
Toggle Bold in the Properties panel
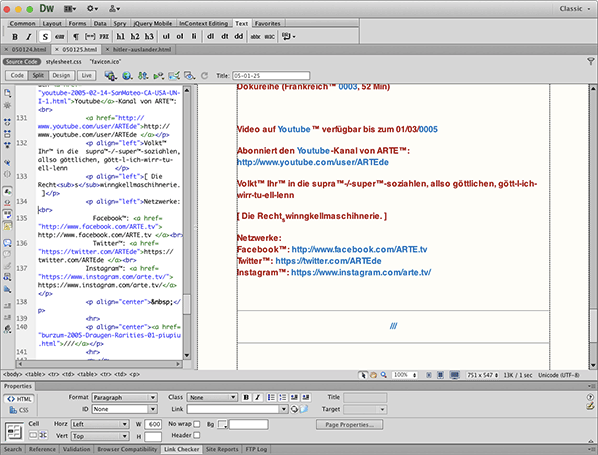(x=246, y=397)
